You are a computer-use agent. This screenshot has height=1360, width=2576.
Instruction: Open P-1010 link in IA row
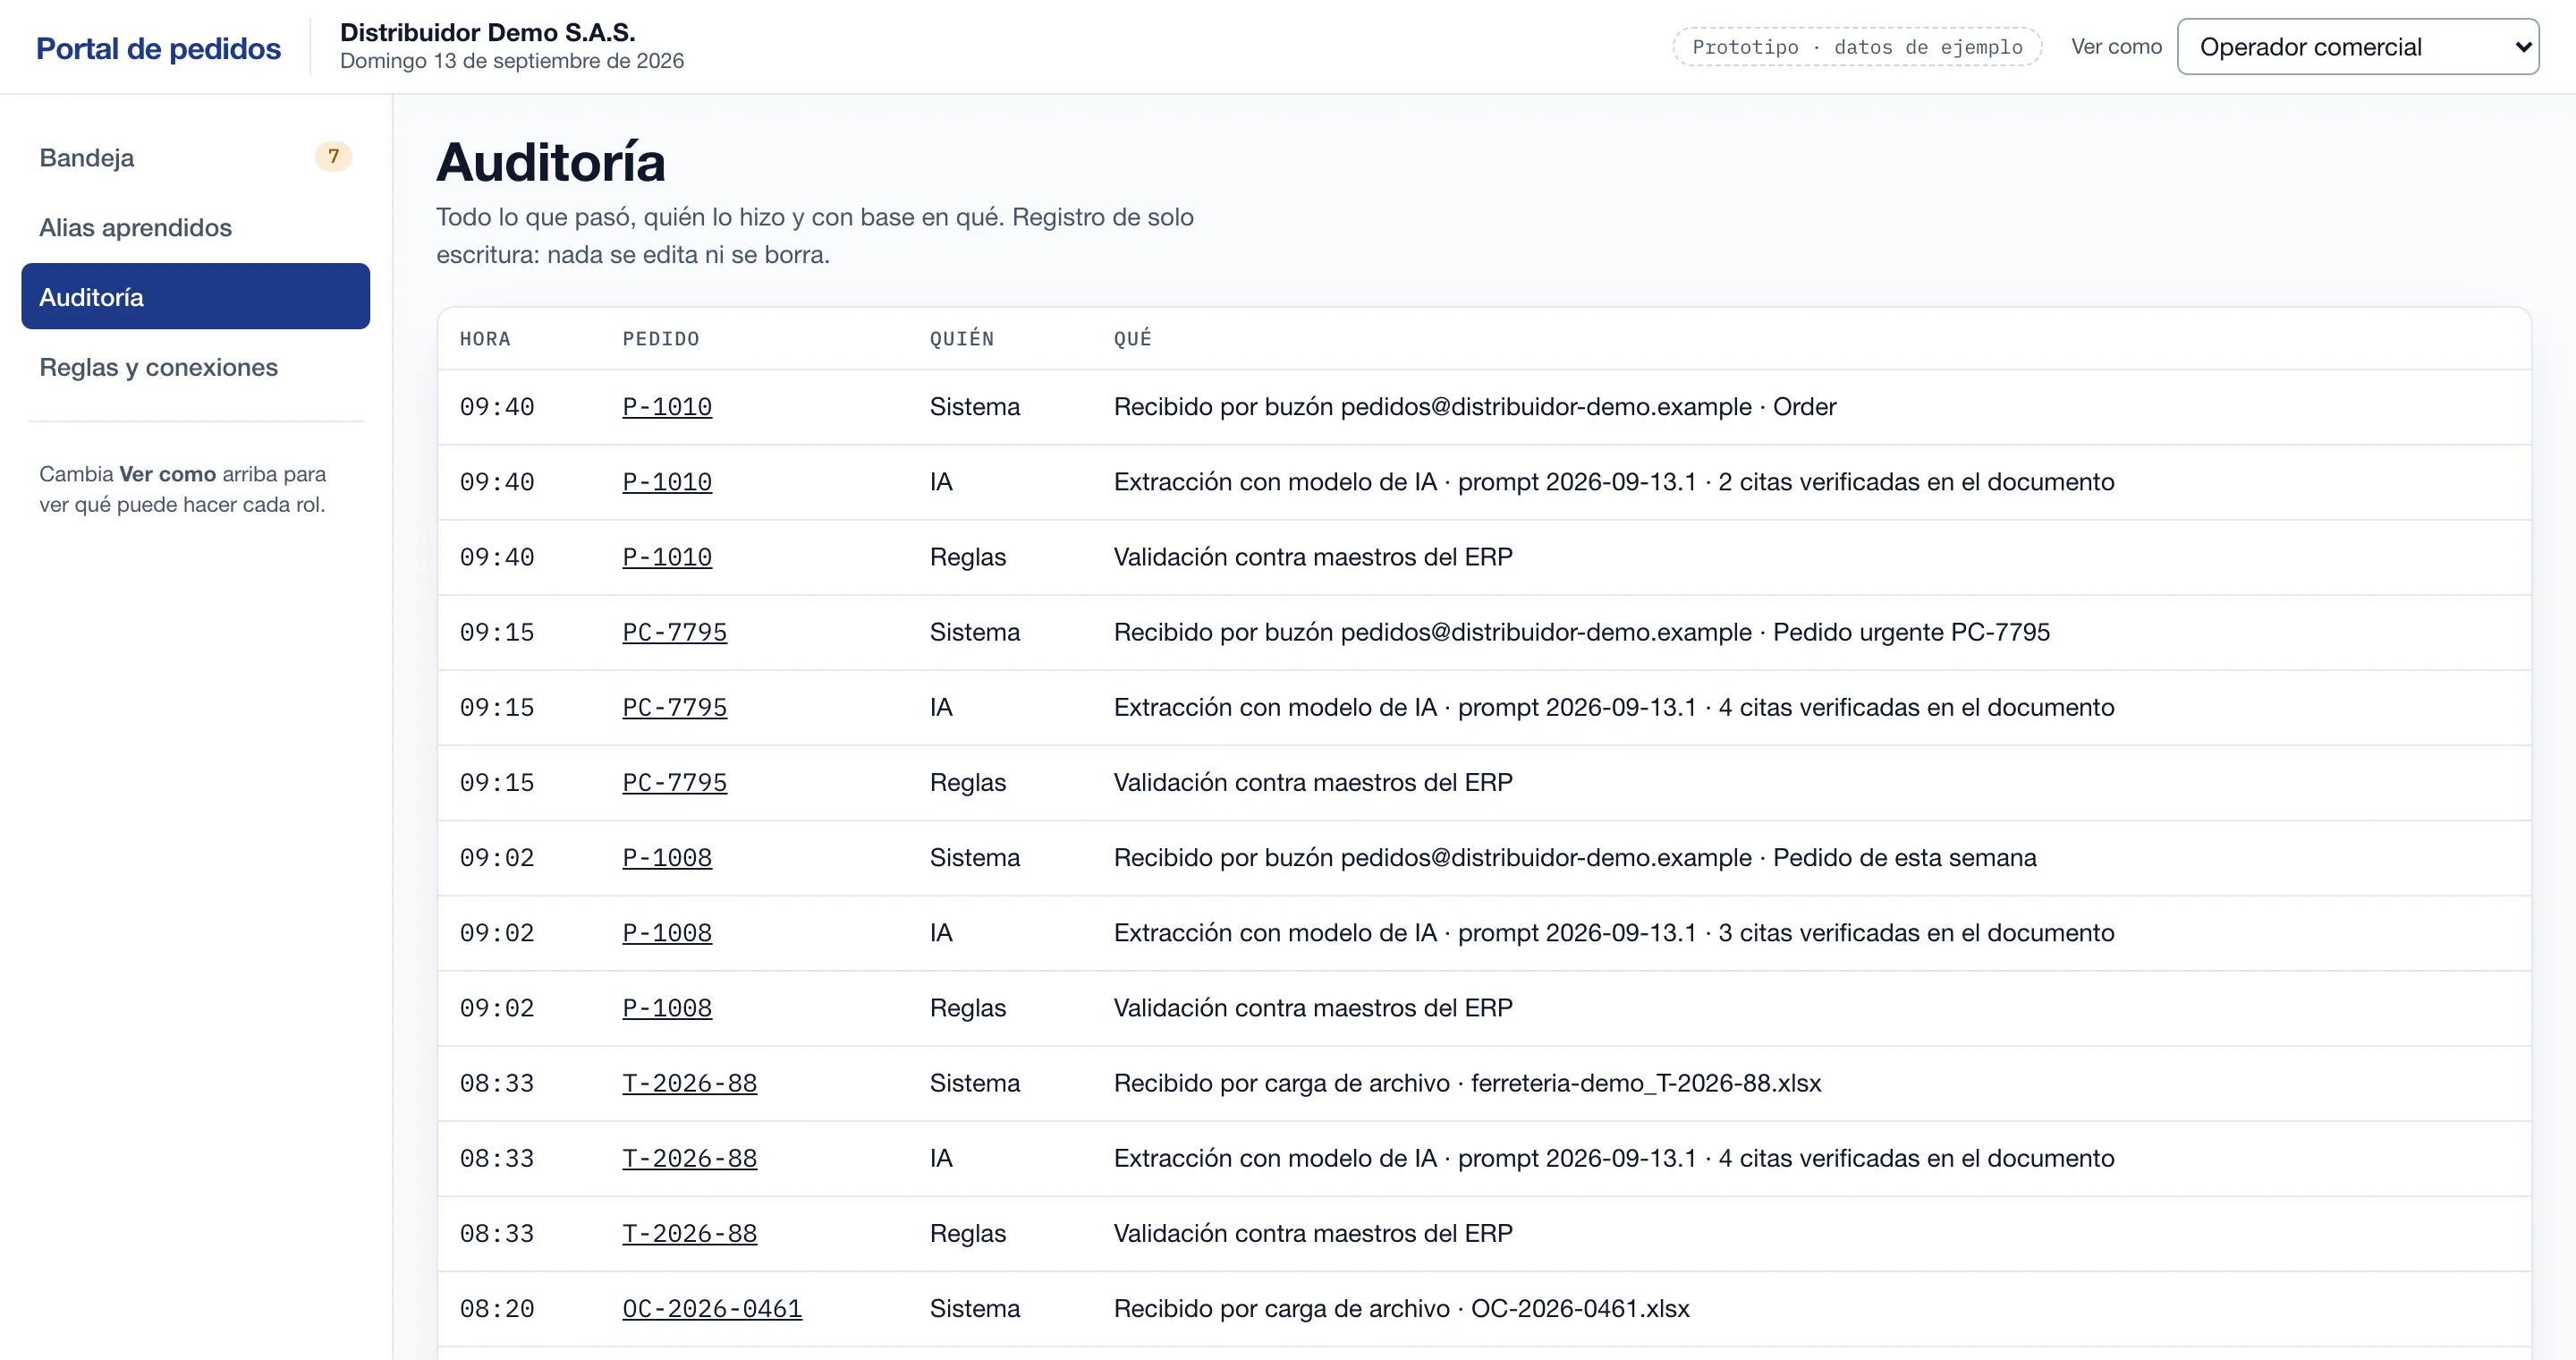coord(667,482)
